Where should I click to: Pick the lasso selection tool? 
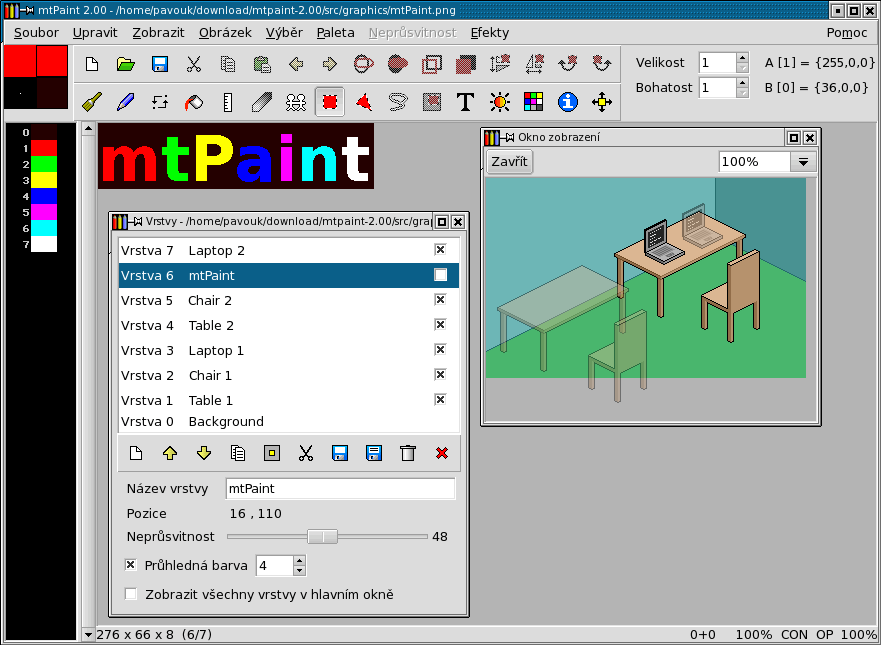398,102
